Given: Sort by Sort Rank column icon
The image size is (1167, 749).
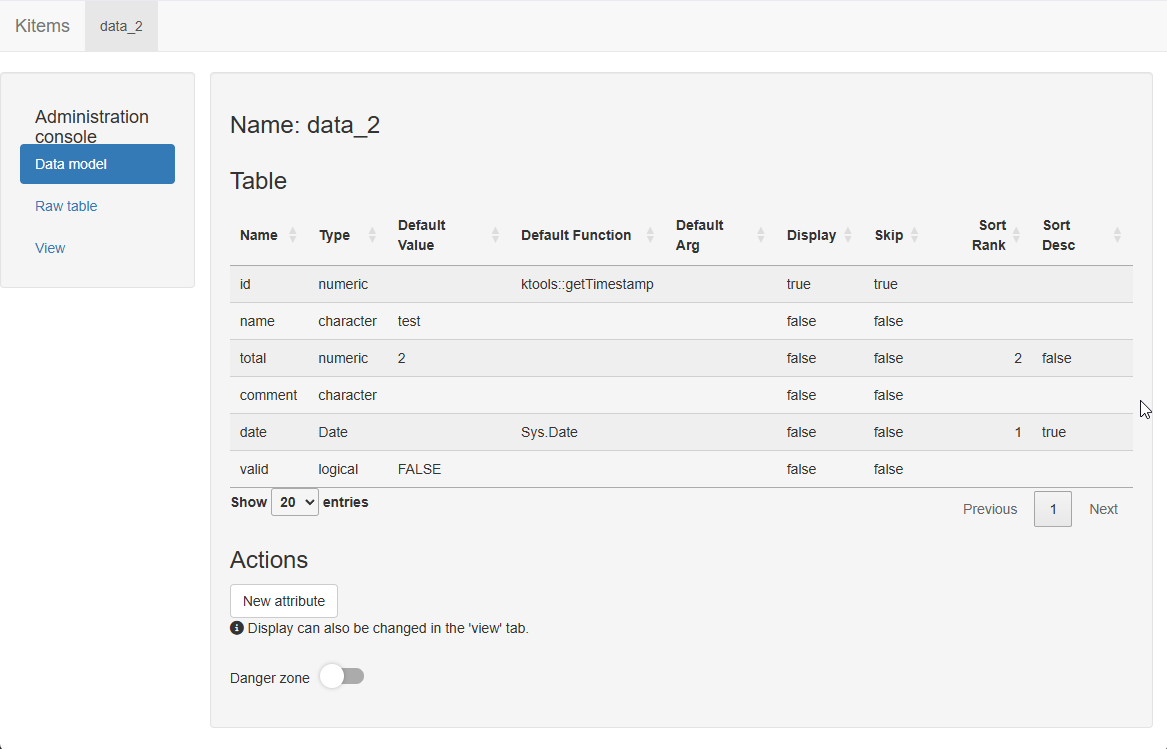Looking at the screenshot, I should click(x=1017, y=235).
